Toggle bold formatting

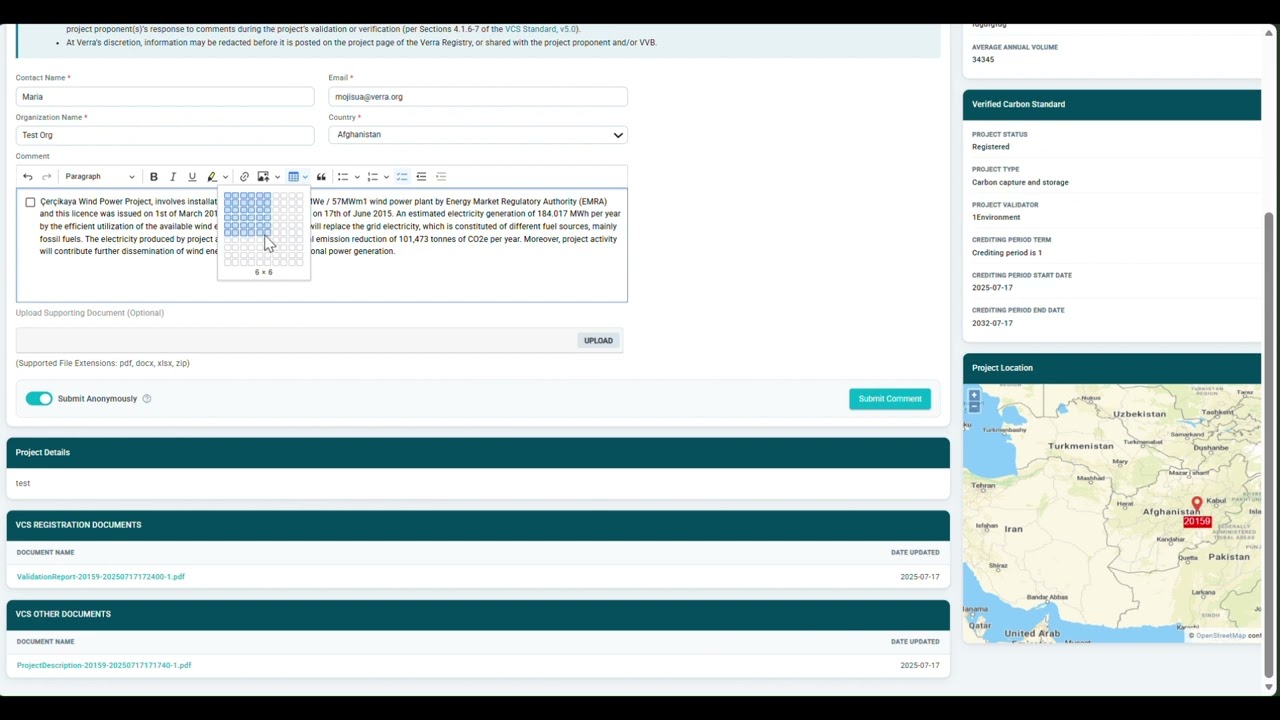click(154, 177)
